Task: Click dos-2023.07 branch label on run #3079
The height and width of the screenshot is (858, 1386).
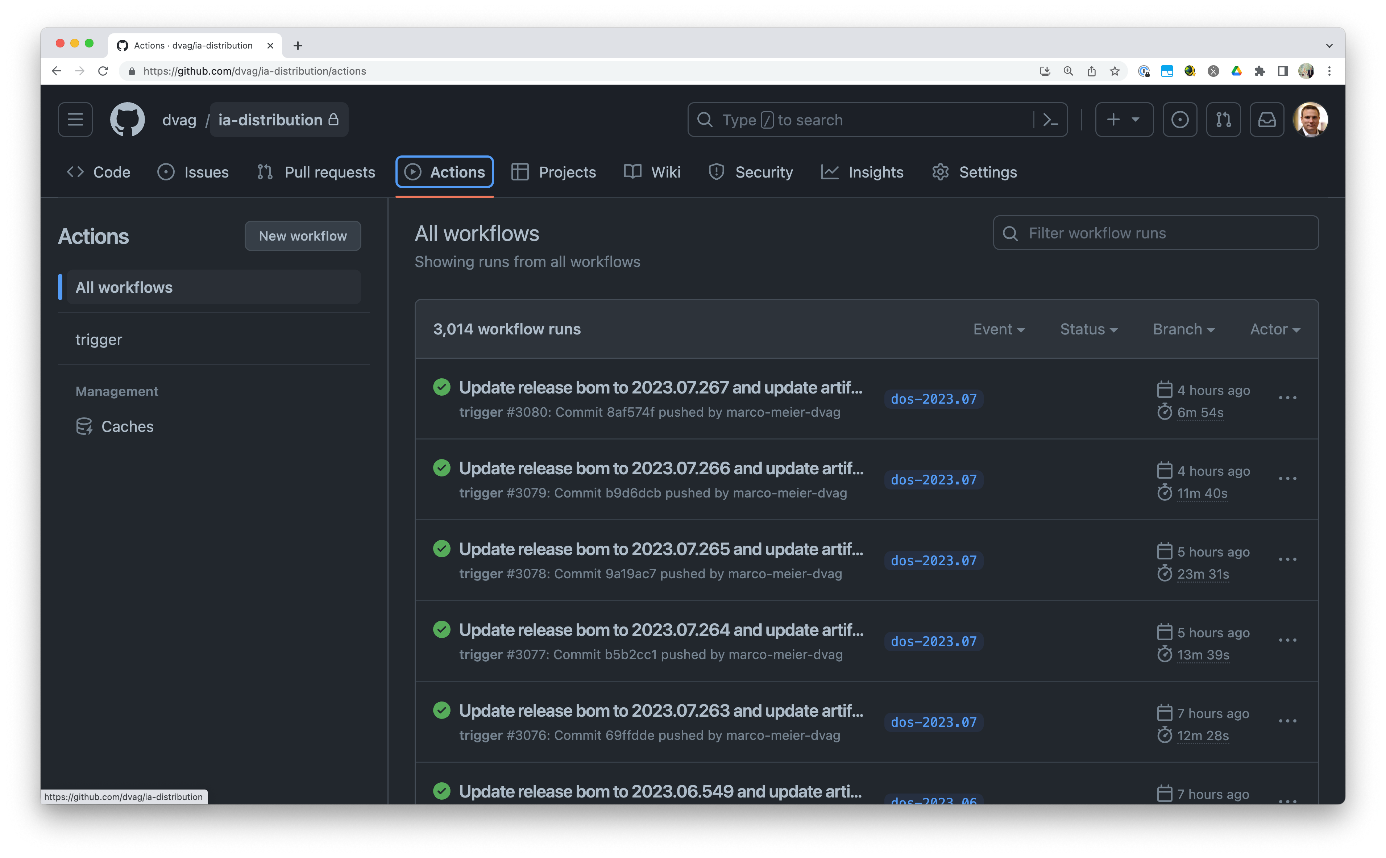Action: (x=934, y=480)
